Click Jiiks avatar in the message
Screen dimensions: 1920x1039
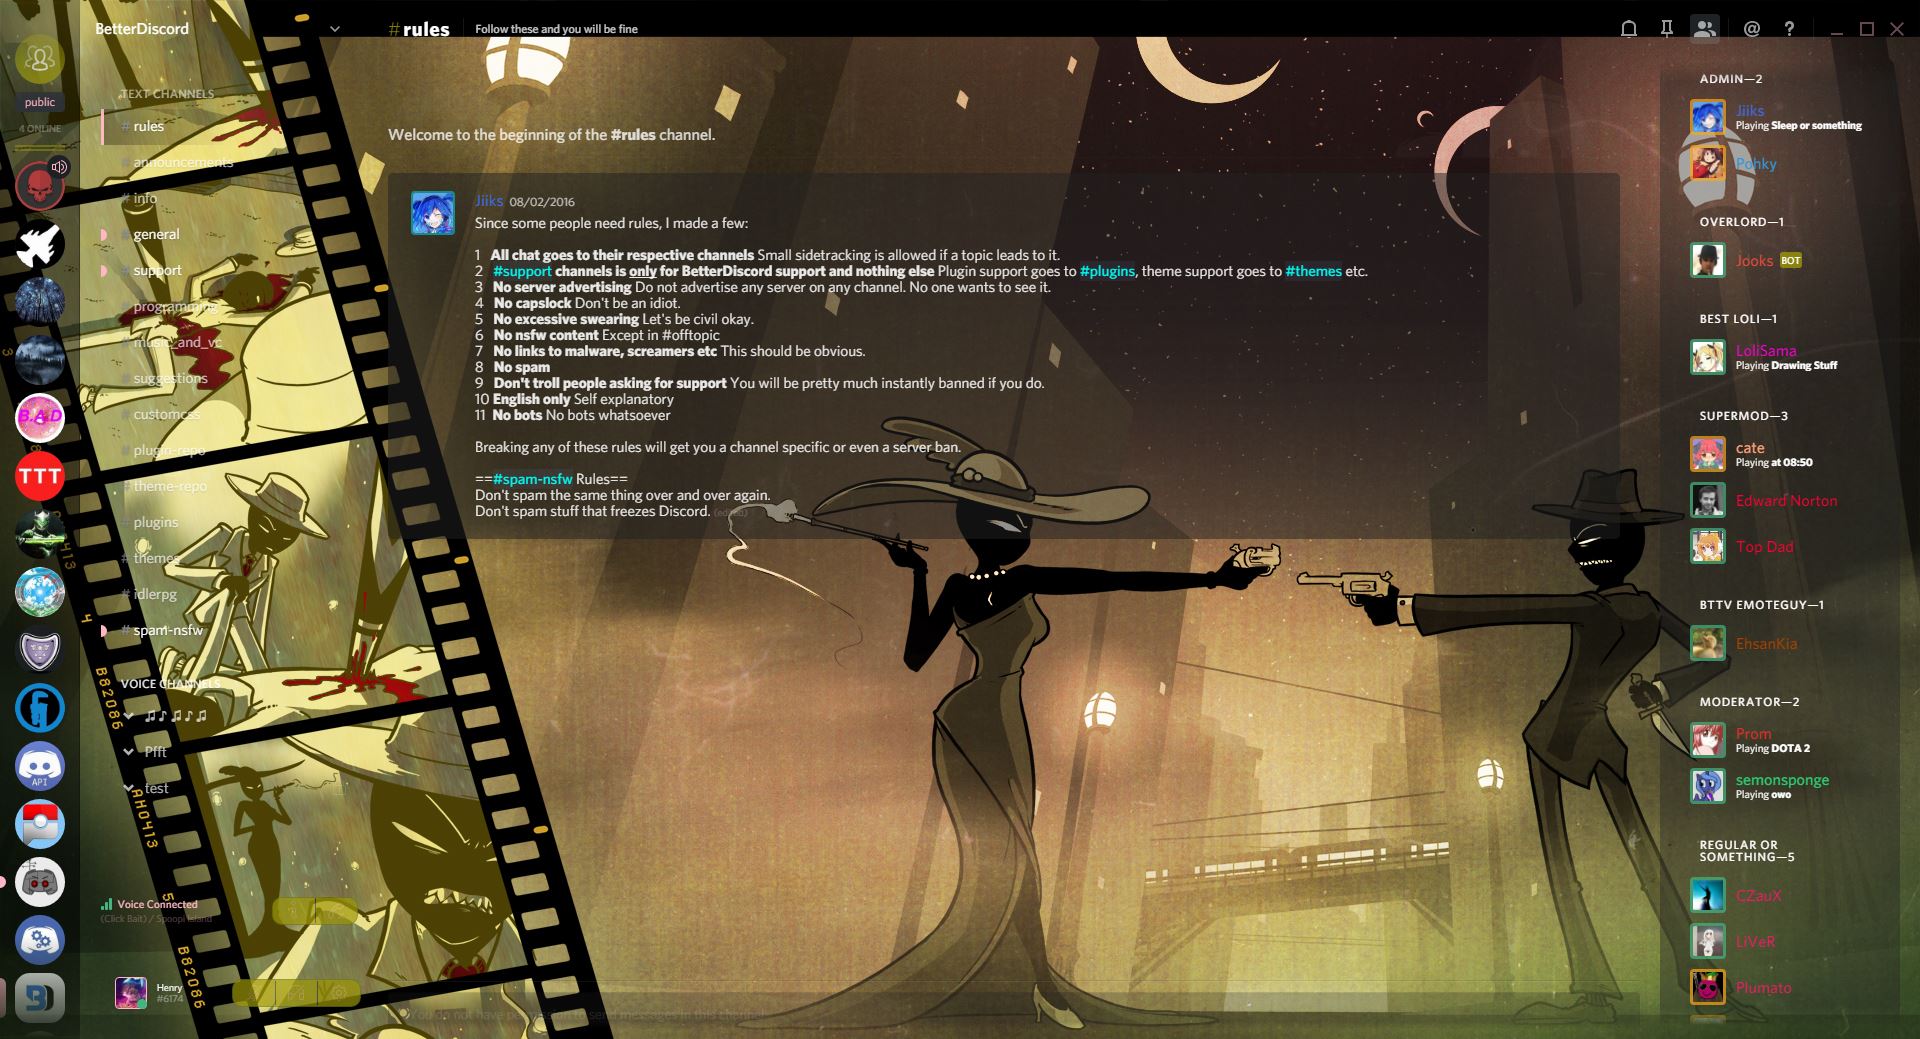433,213
